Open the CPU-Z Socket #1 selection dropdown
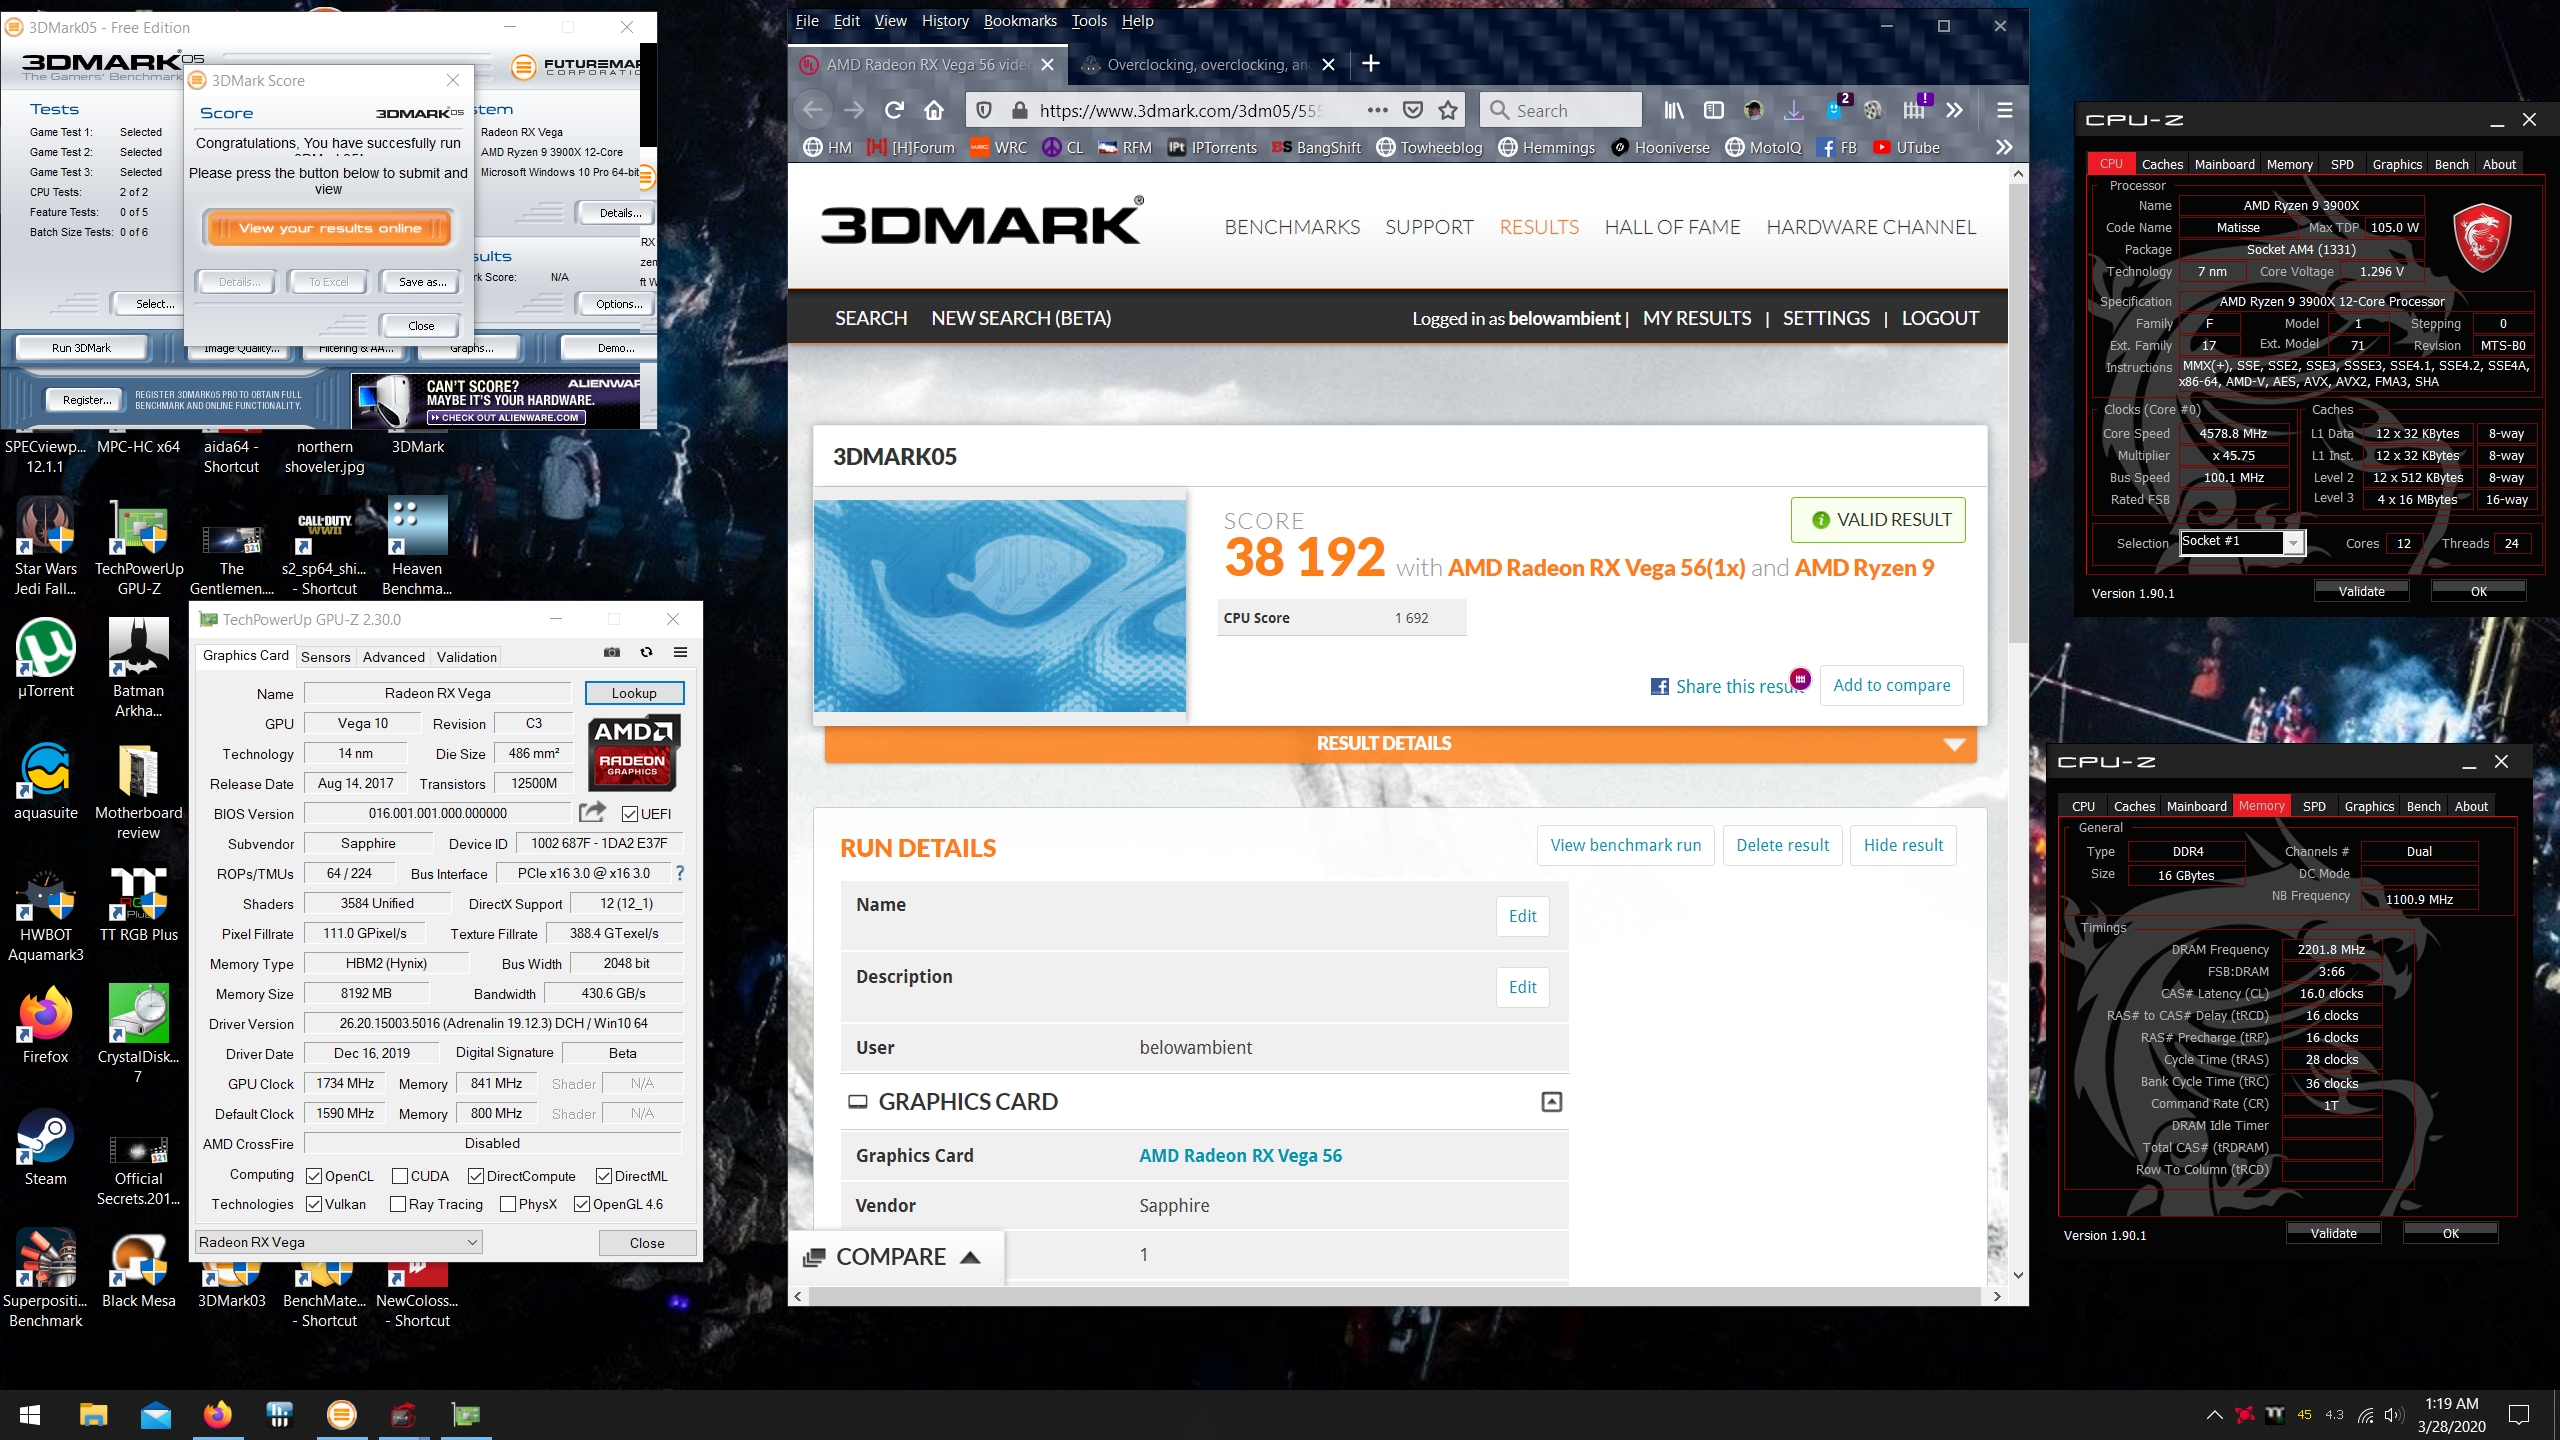Screen dimensions: 2560x1440 (x=2243, y=542)
